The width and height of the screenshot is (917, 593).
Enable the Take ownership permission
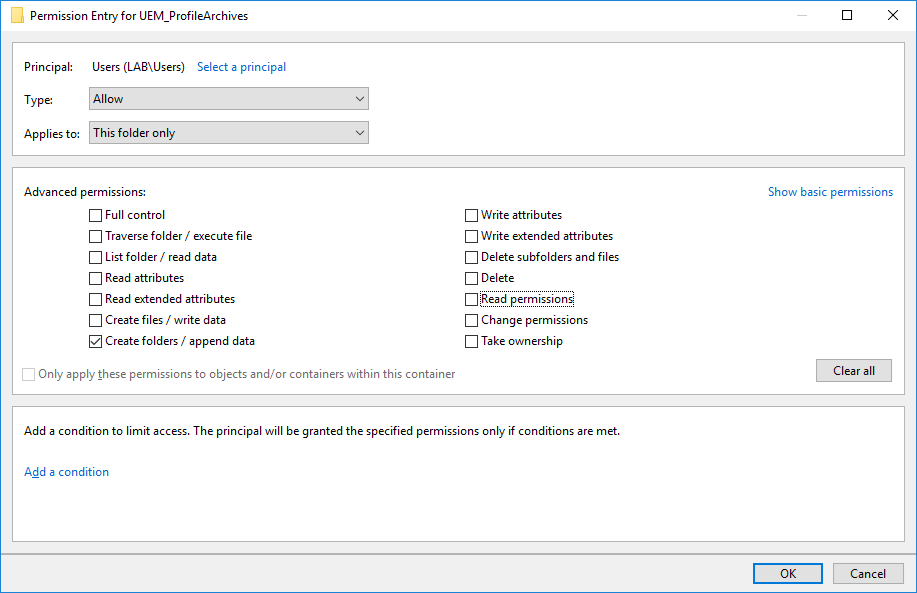pos(472,341)
